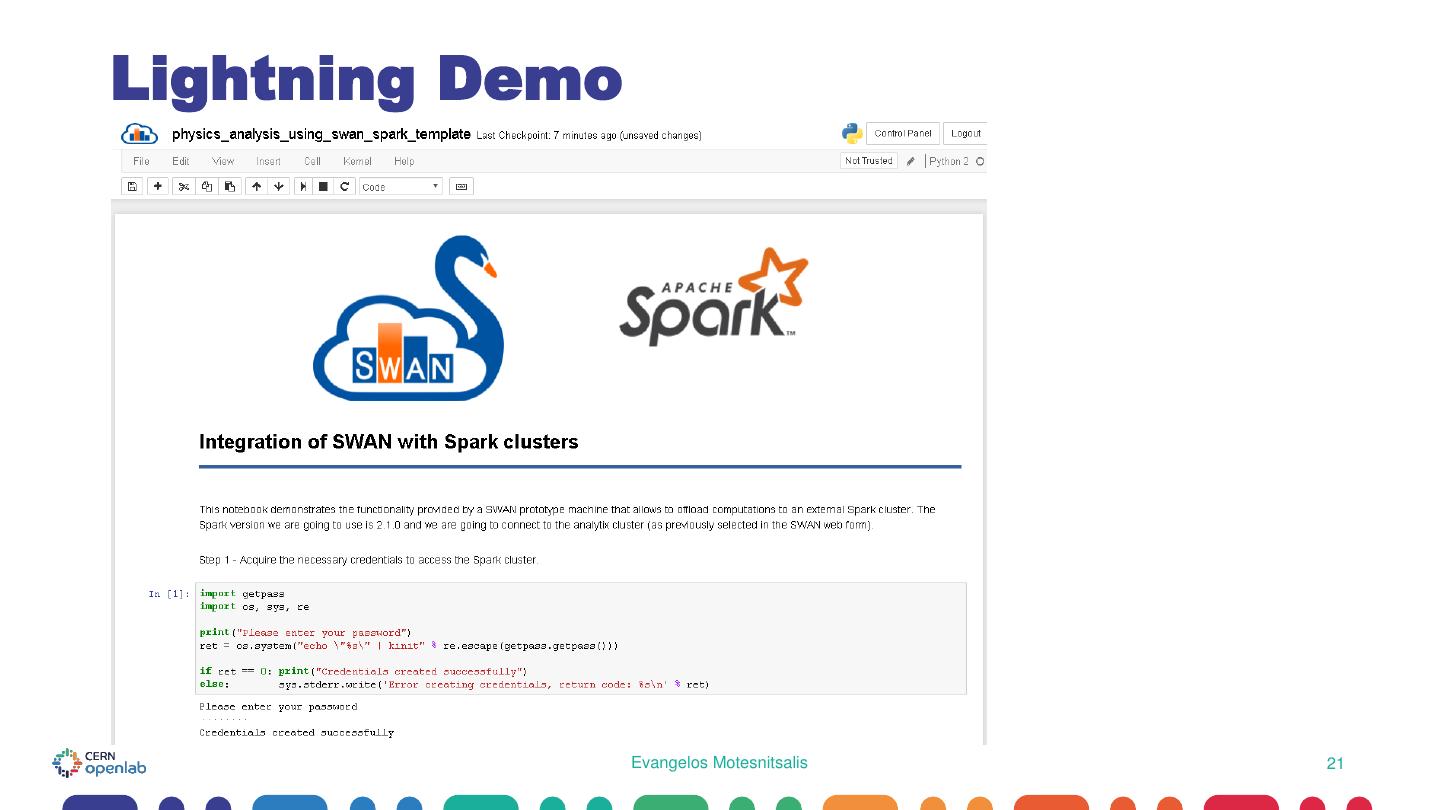Open the command palette keyboard icon
The width and height of the screenshot is (1440, 810).
point(461,186)
